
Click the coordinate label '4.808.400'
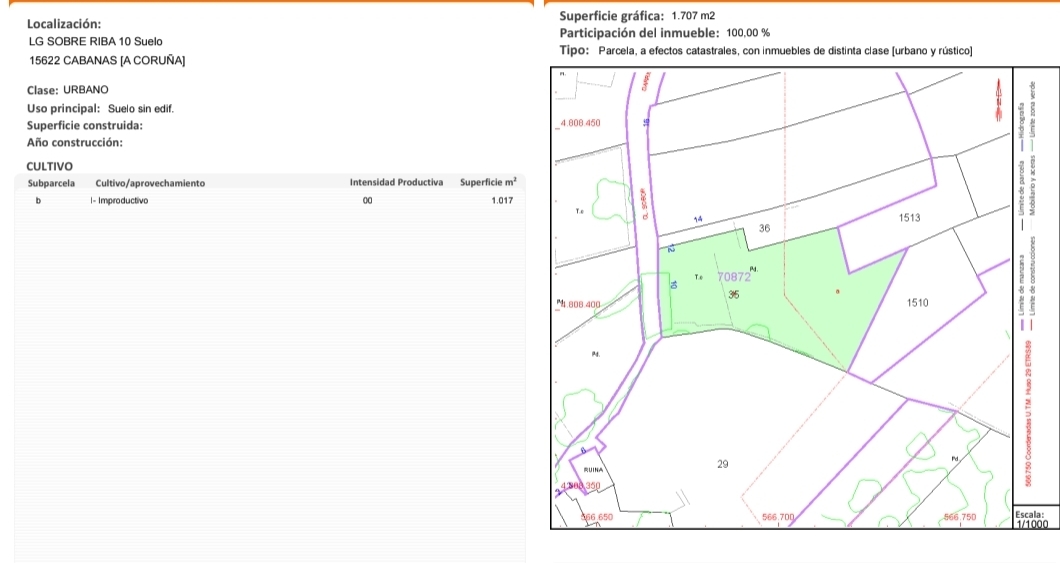(x=579, y=304)
